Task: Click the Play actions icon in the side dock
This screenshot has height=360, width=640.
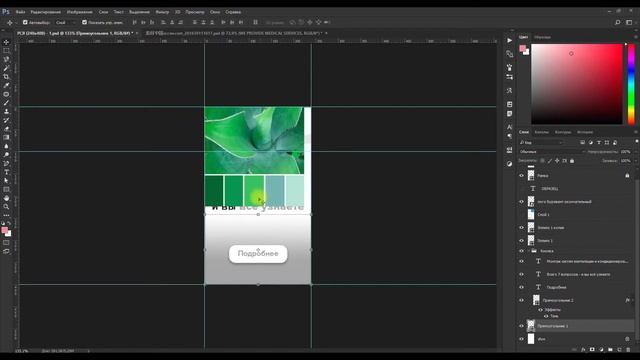Action: tap(509, 40)
